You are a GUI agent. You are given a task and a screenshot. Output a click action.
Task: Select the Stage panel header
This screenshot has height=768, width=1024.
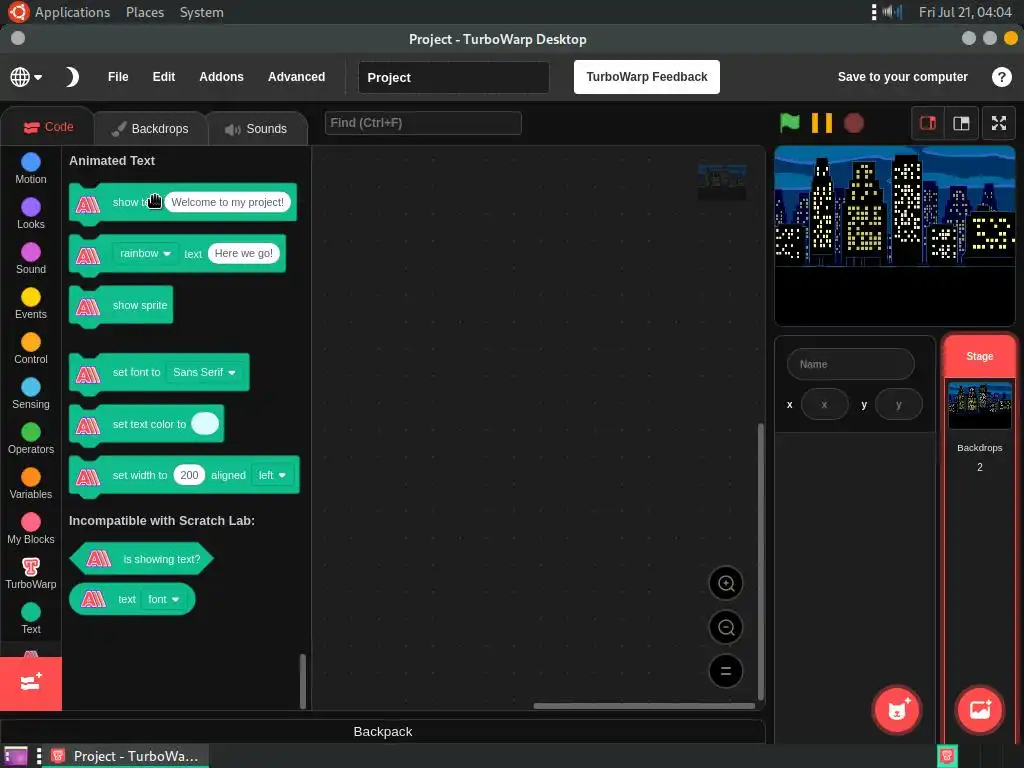980,357
